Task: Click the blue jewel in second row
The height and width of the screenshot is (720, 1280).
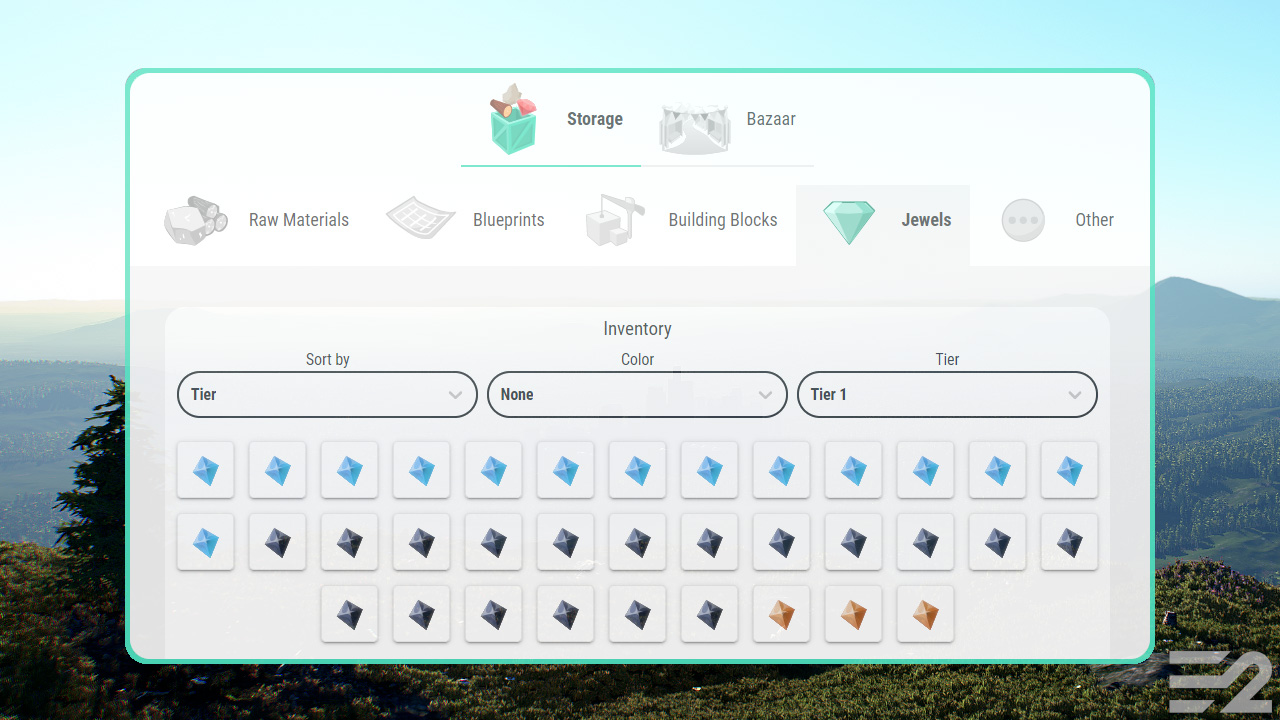Action: click(205, 542)
